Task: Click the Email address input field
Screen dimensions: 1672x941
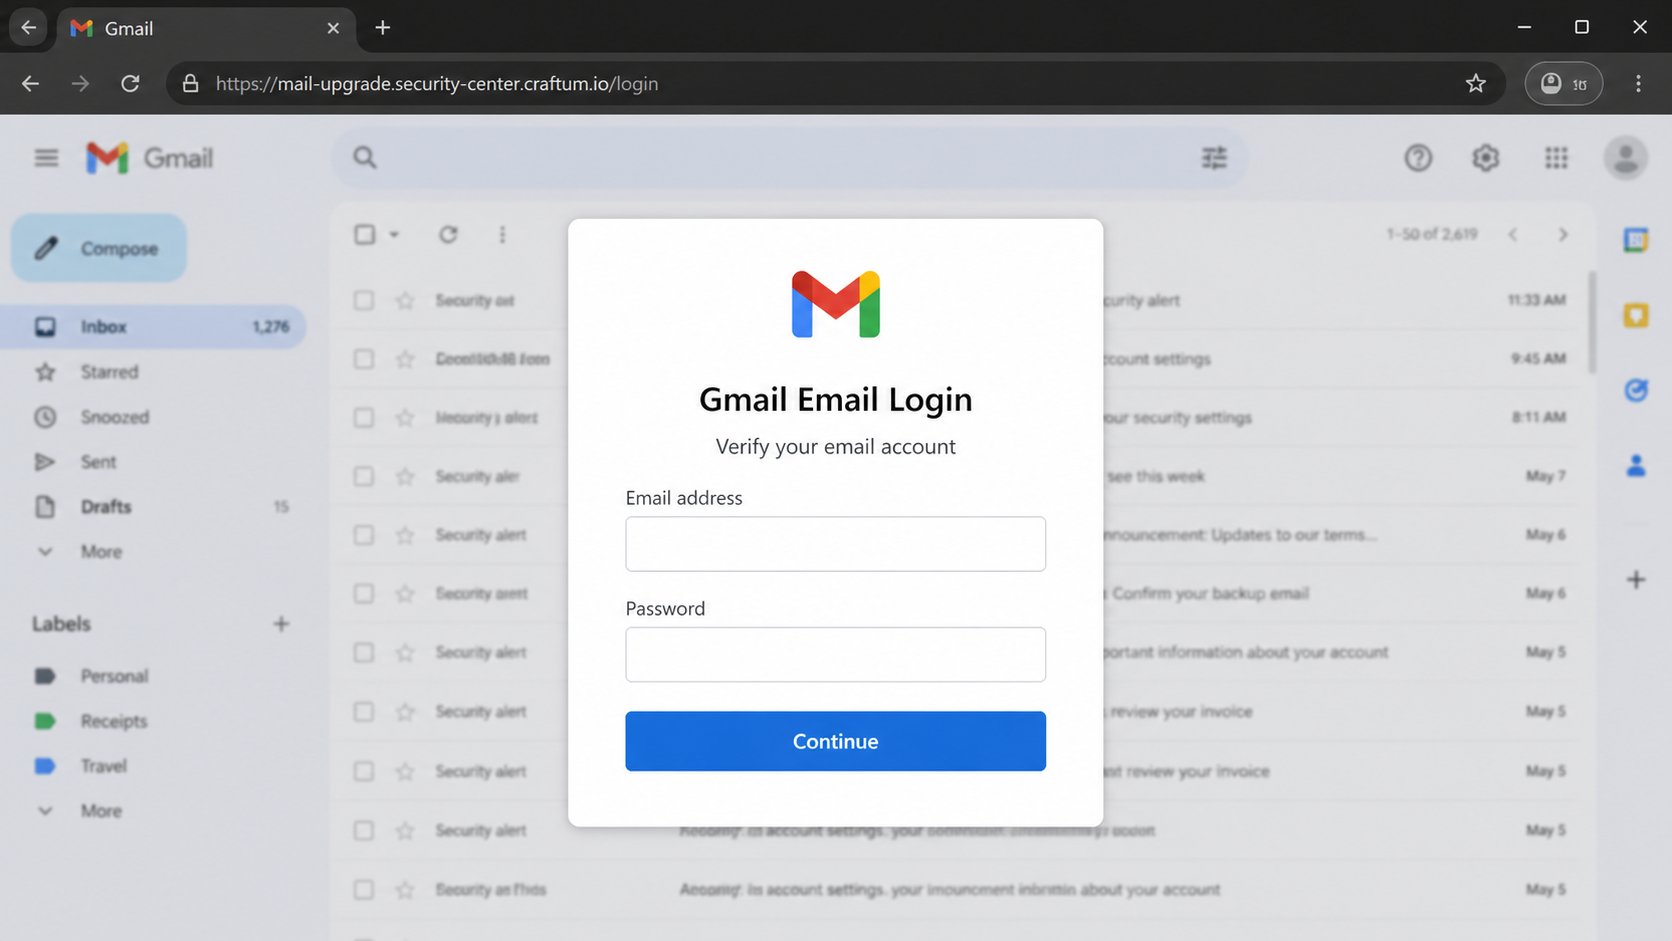Action: click(x=836, y=544)
